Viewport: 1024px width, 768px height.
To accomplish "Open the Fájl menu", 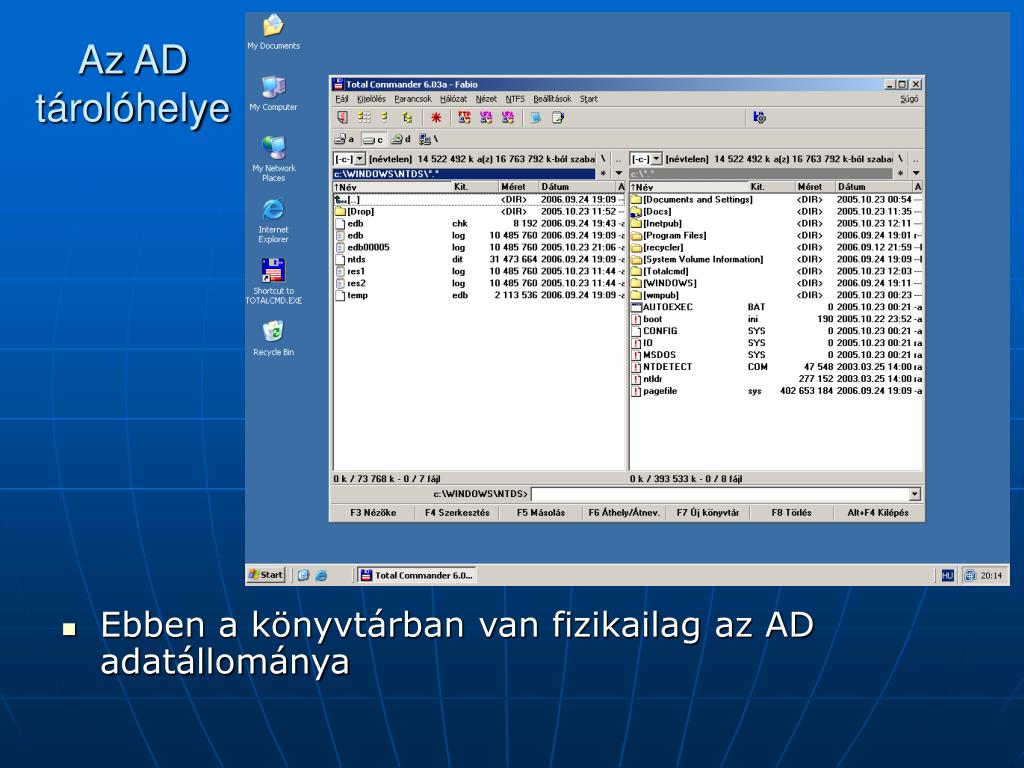I will pyautogui.click(x=342, y=99).
